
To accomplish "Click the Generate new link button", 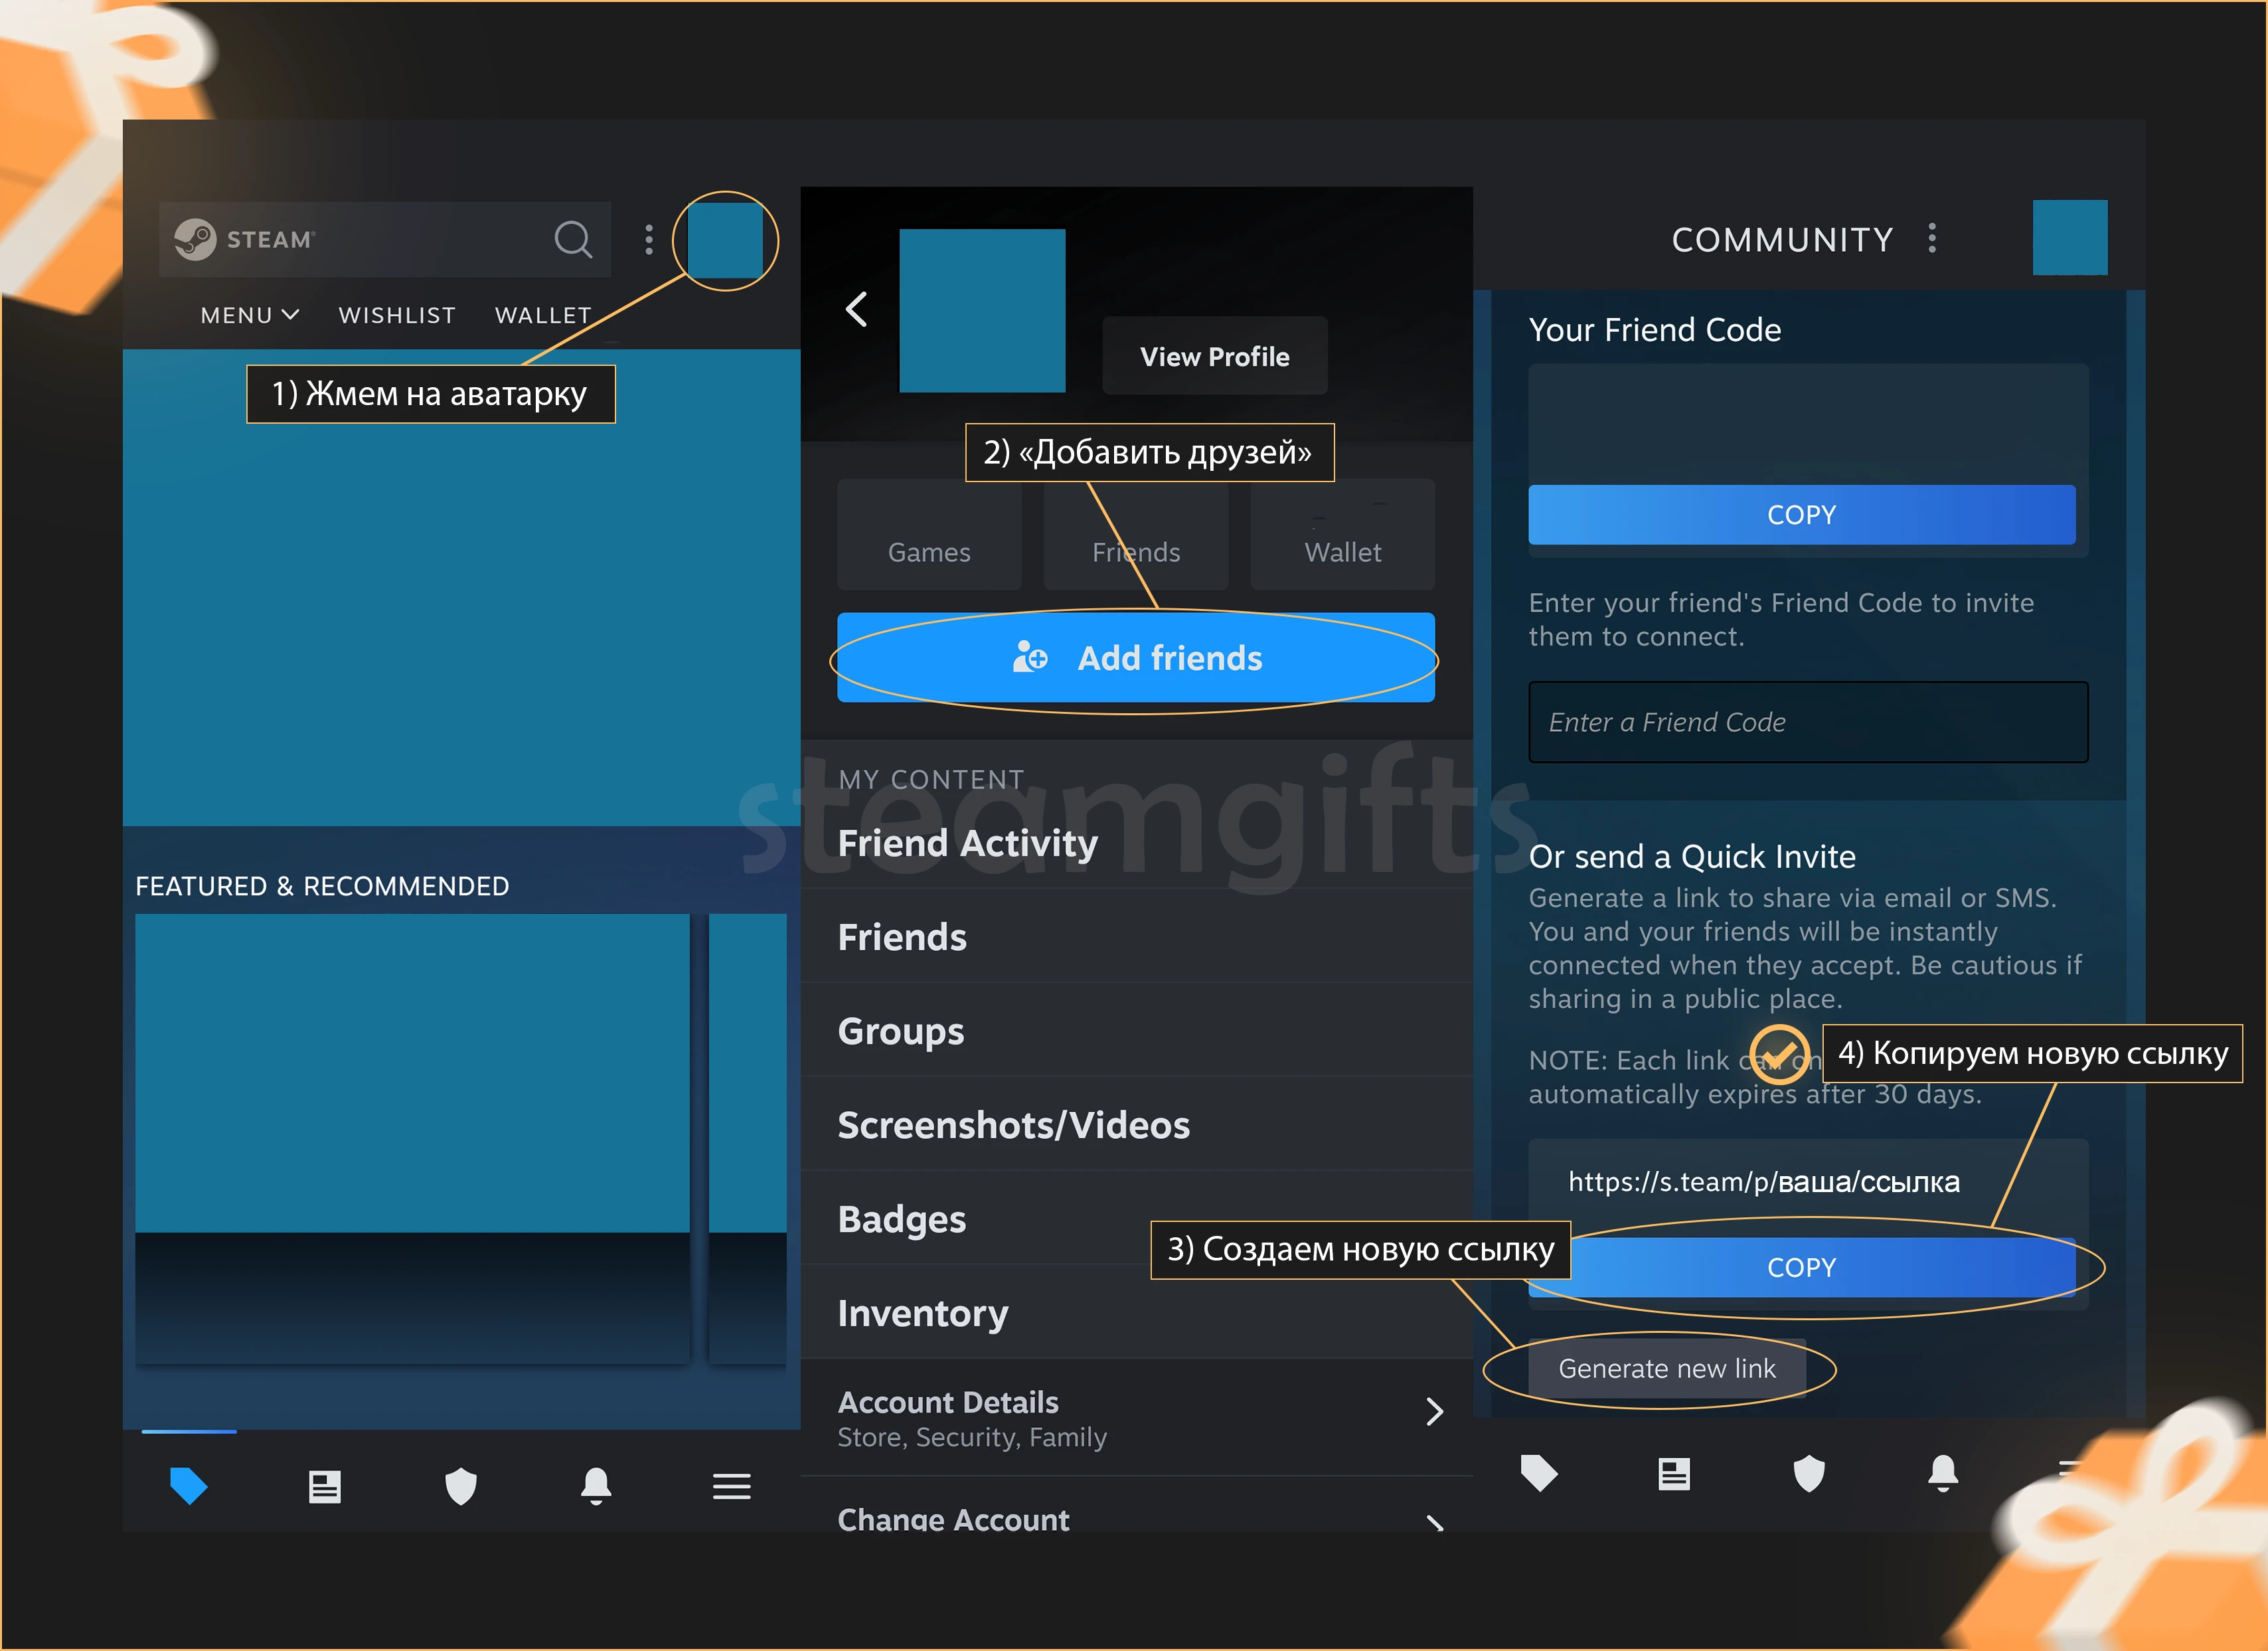I will [x=1668, y=1367].
